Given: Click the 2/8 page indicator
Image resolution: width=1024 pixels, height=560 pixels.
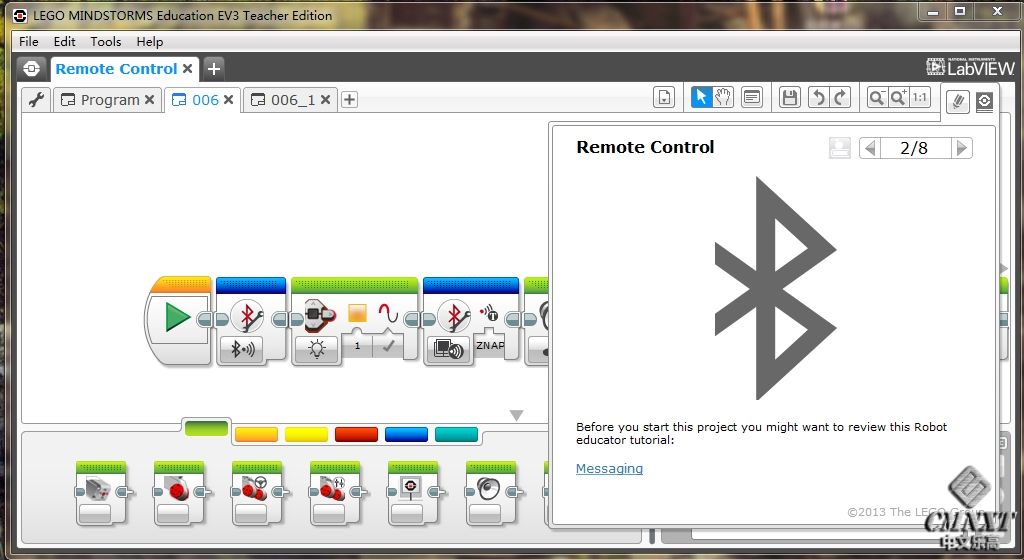Looking at the screenshot, I should coord(914,148).
